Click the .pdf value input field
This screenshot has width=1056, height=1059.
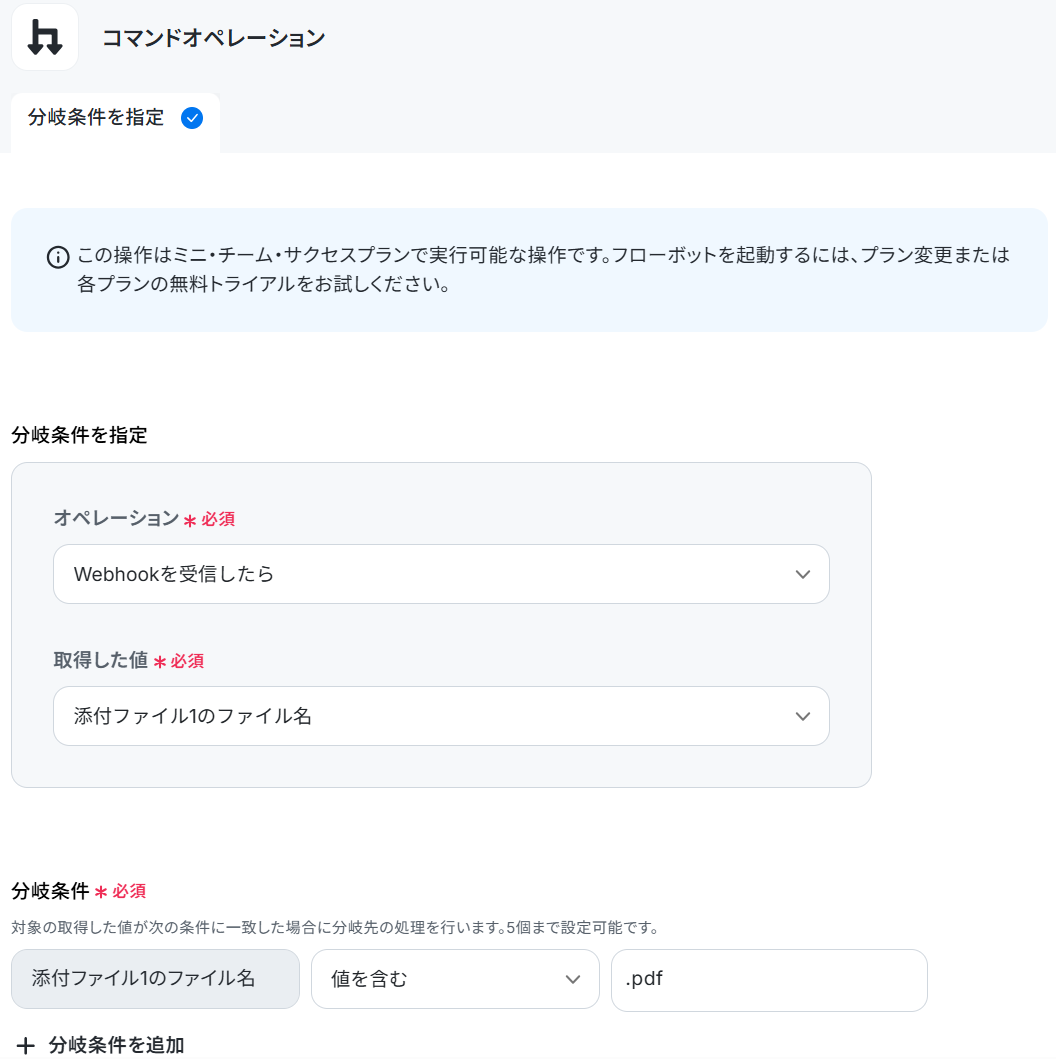pos(769,980)
